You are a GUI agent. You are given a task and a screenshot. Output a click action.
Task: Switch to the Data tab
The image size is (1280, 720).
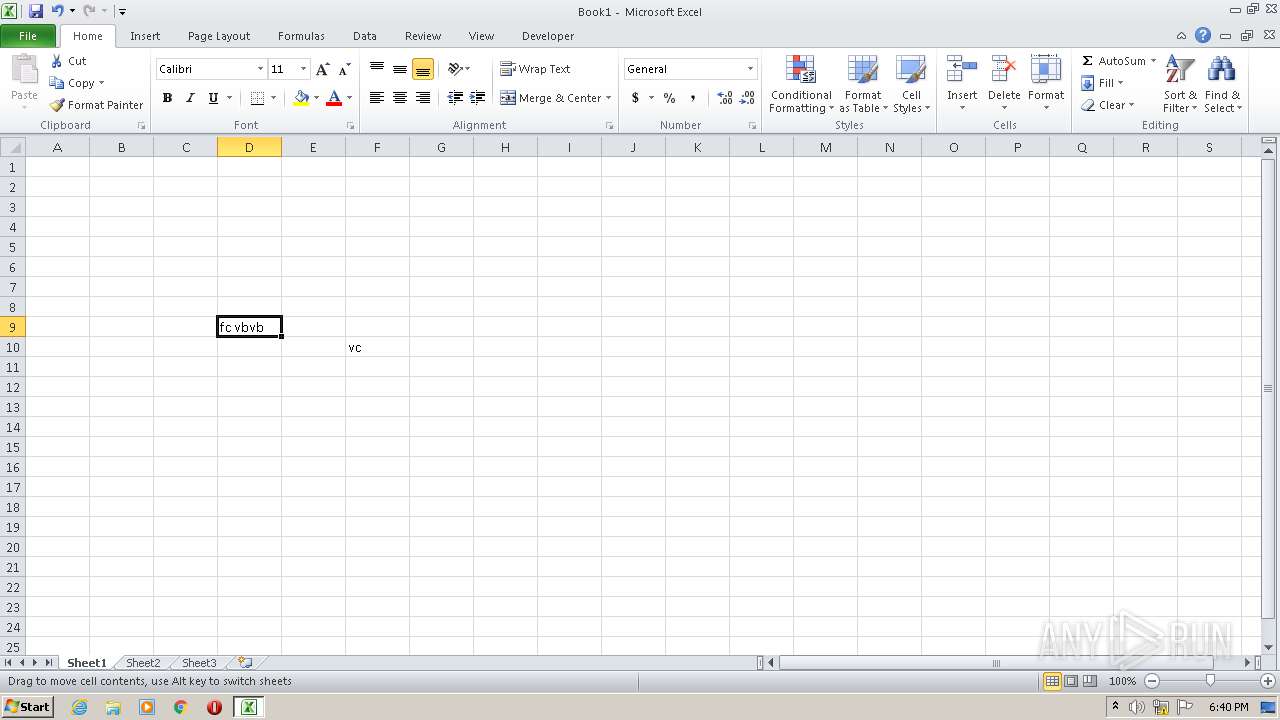pos(365,36)
